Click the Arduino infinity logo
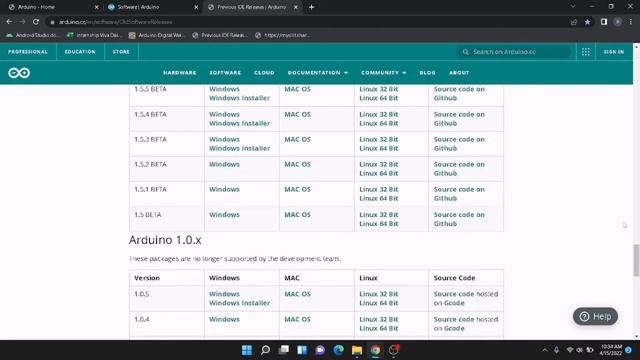The image size is (640, 360). point(19,73)
